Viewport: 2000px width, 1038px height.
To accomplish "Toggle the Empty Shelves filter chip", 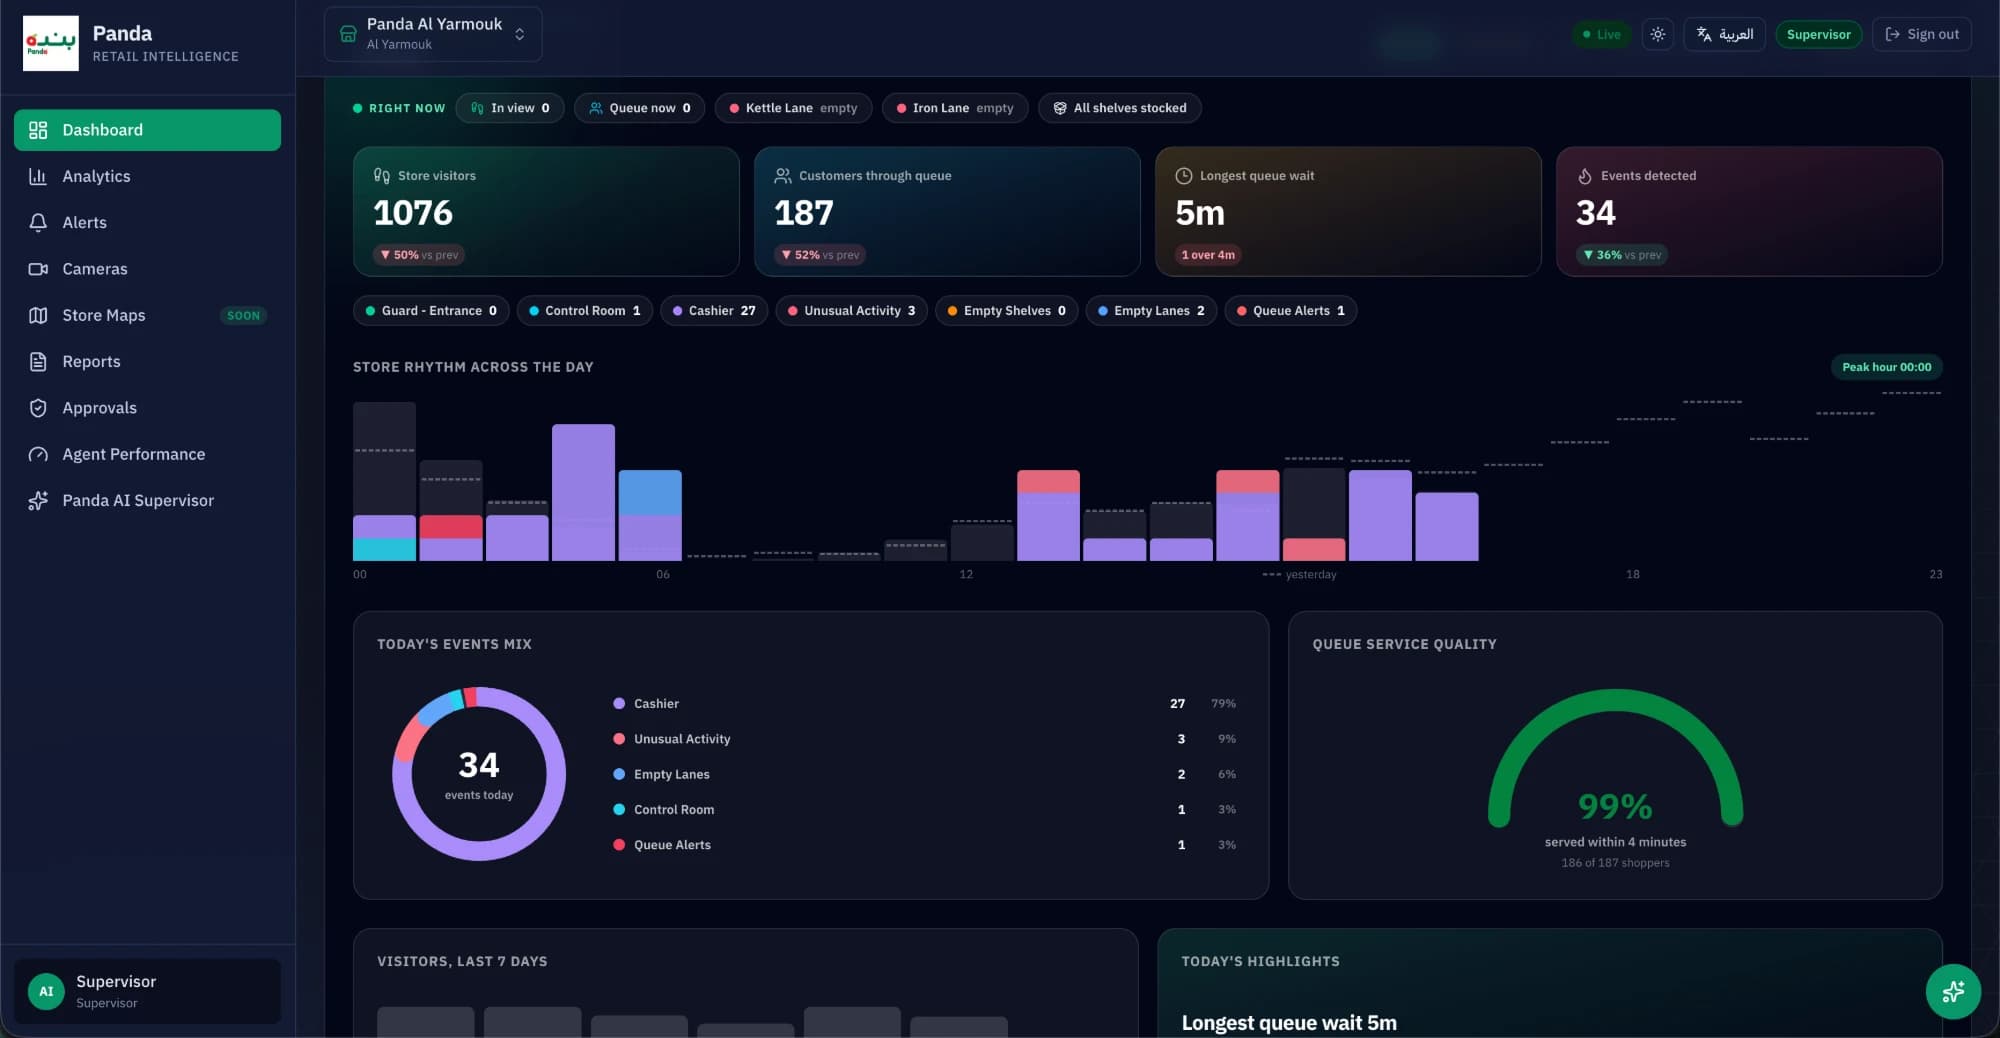I will coord(1007,311).
